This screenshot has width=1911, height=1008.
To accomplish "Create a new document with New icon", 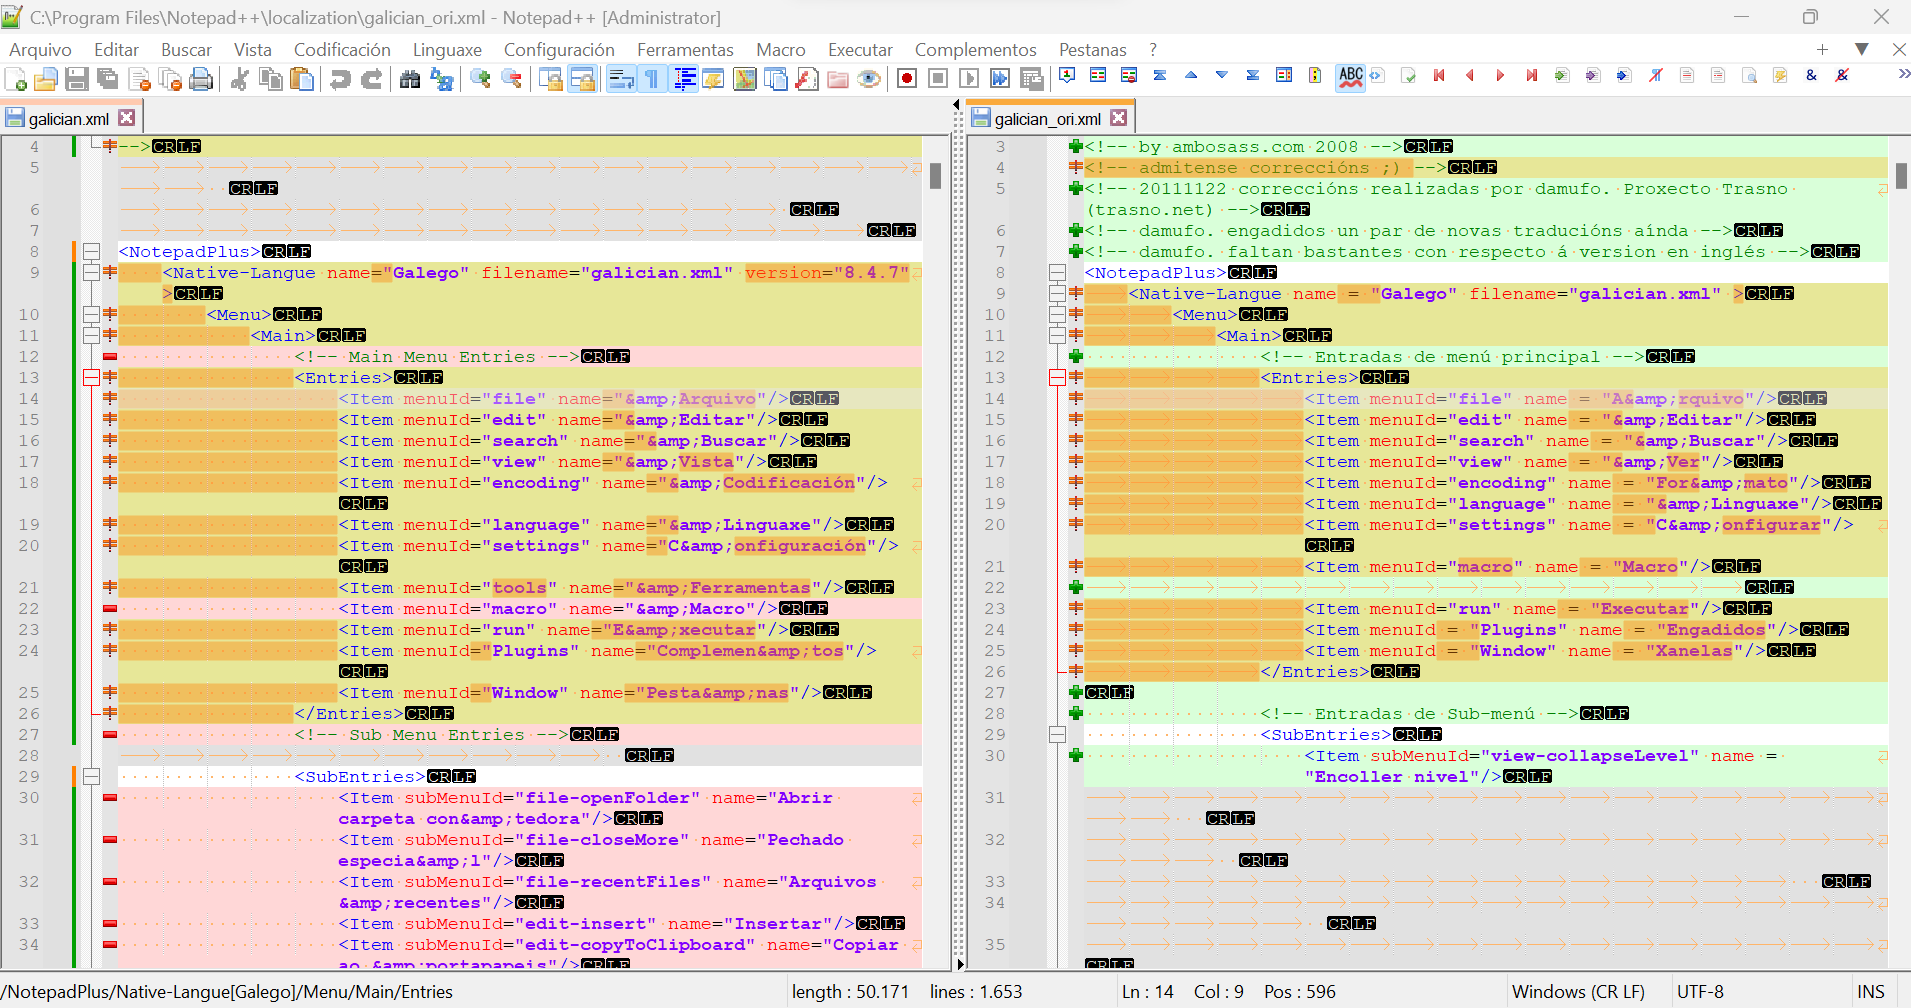I will [16, 79].
